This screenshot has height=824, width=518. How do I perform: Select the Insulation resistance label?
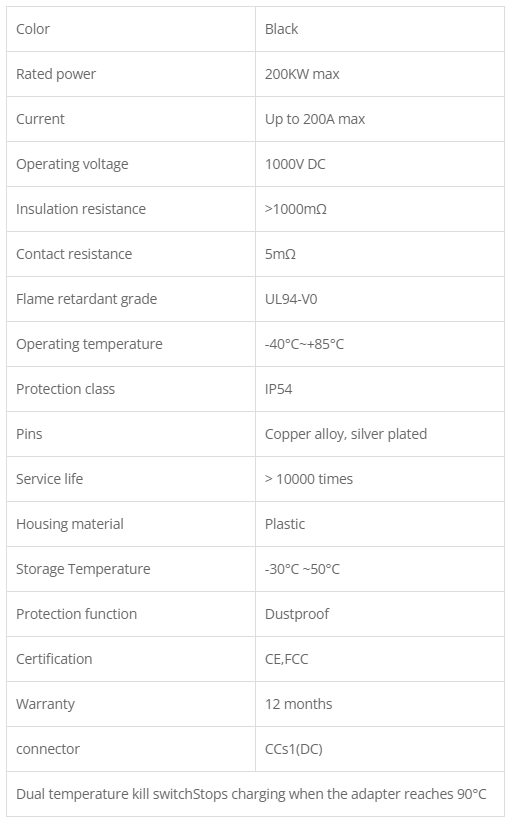click(x=81, y=209)
